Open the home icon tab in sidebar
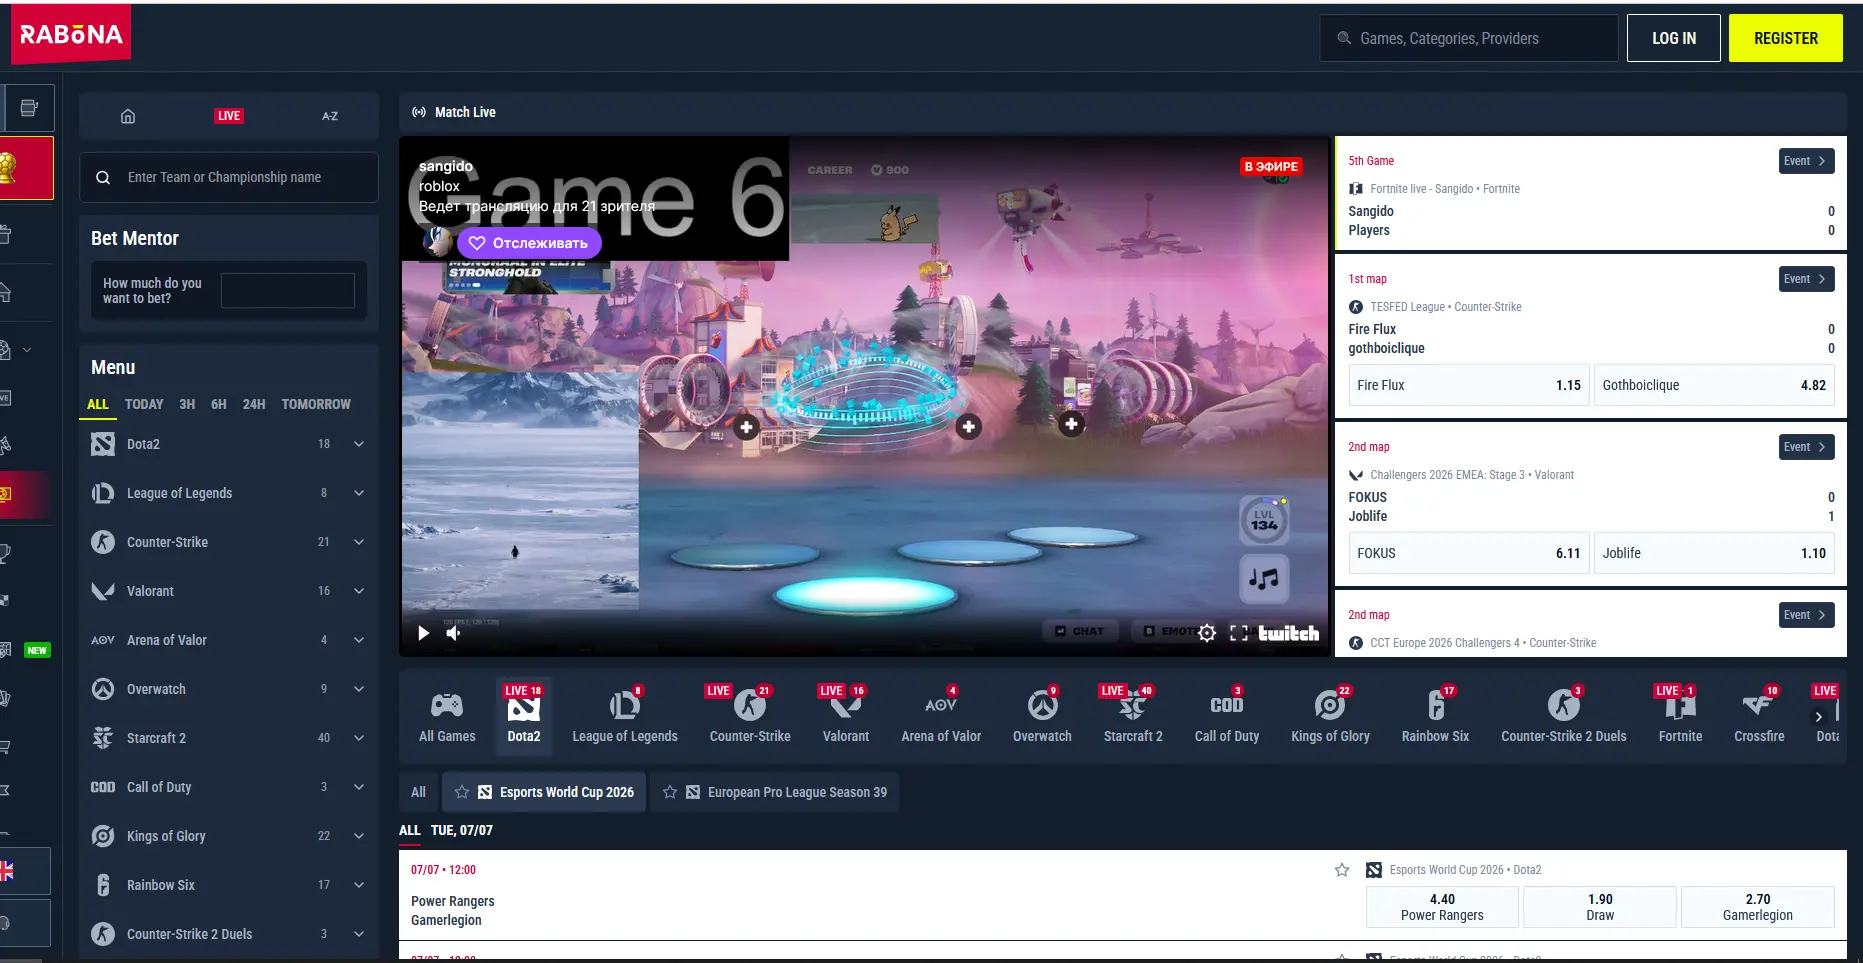This screenshot has width=1863, height=963. click(x=128, y=116)
